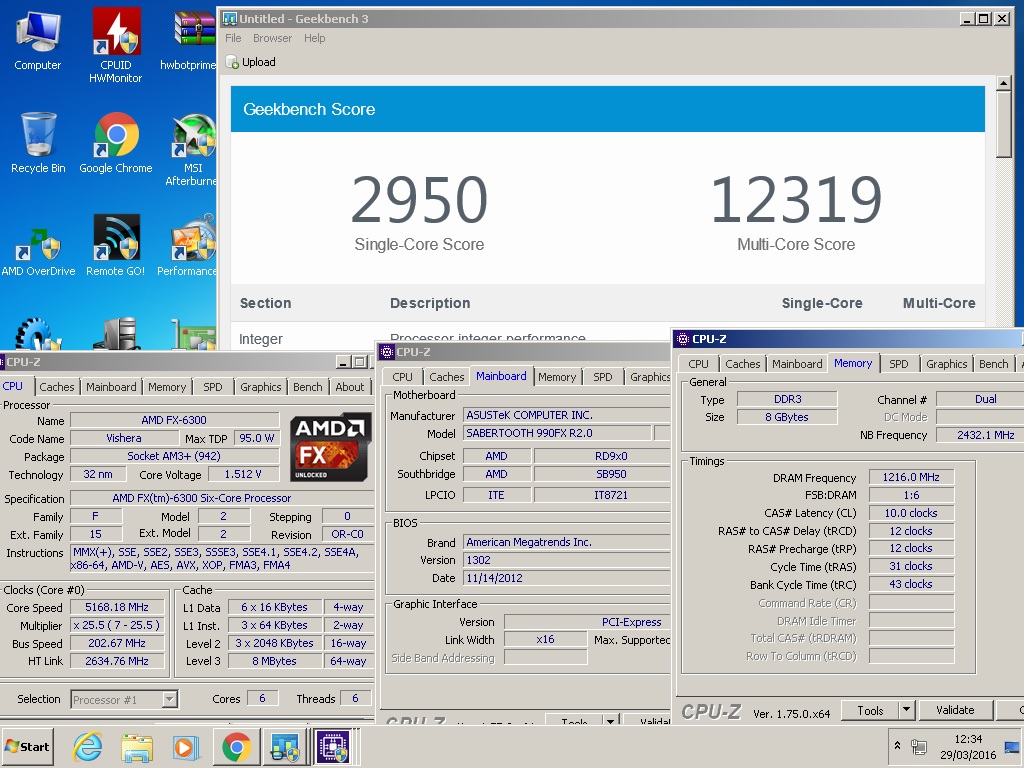Image resolution: width=1024 pixels, height=768 pixels.
Task: Click the Upload icon in Geekbench toolbar
Action: pyautogui.click(x=232, y=62)
